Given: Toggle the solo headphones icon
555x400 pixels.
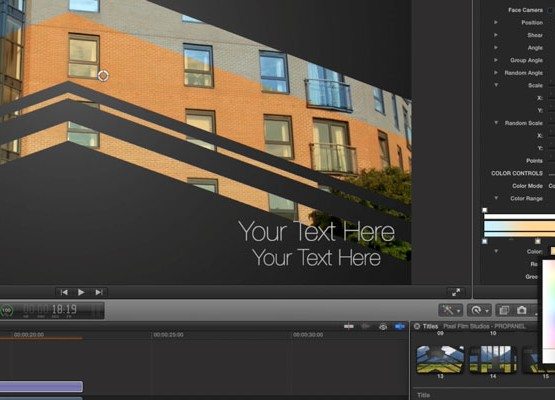Looking at the screenshot, I should click(383, 326).
